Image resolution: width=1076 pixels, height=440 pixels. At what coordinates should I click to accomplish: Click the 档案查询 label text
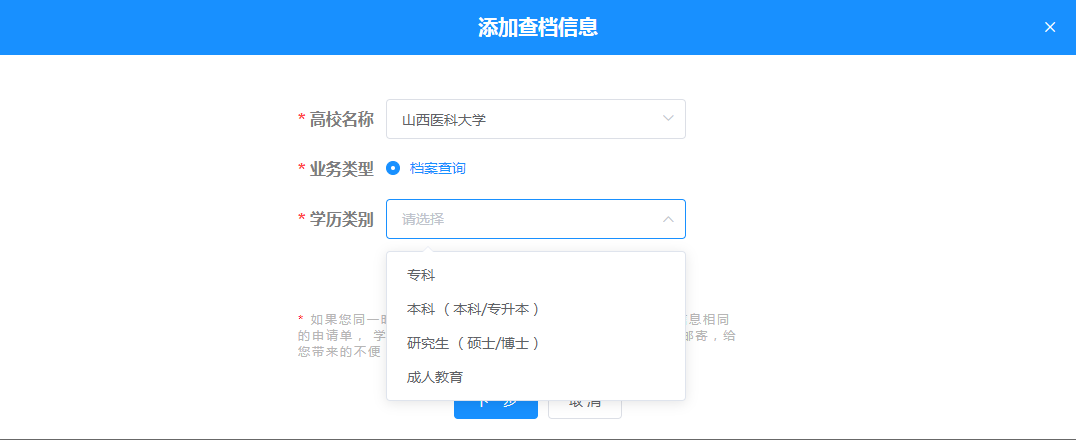(x=437, y=168)
